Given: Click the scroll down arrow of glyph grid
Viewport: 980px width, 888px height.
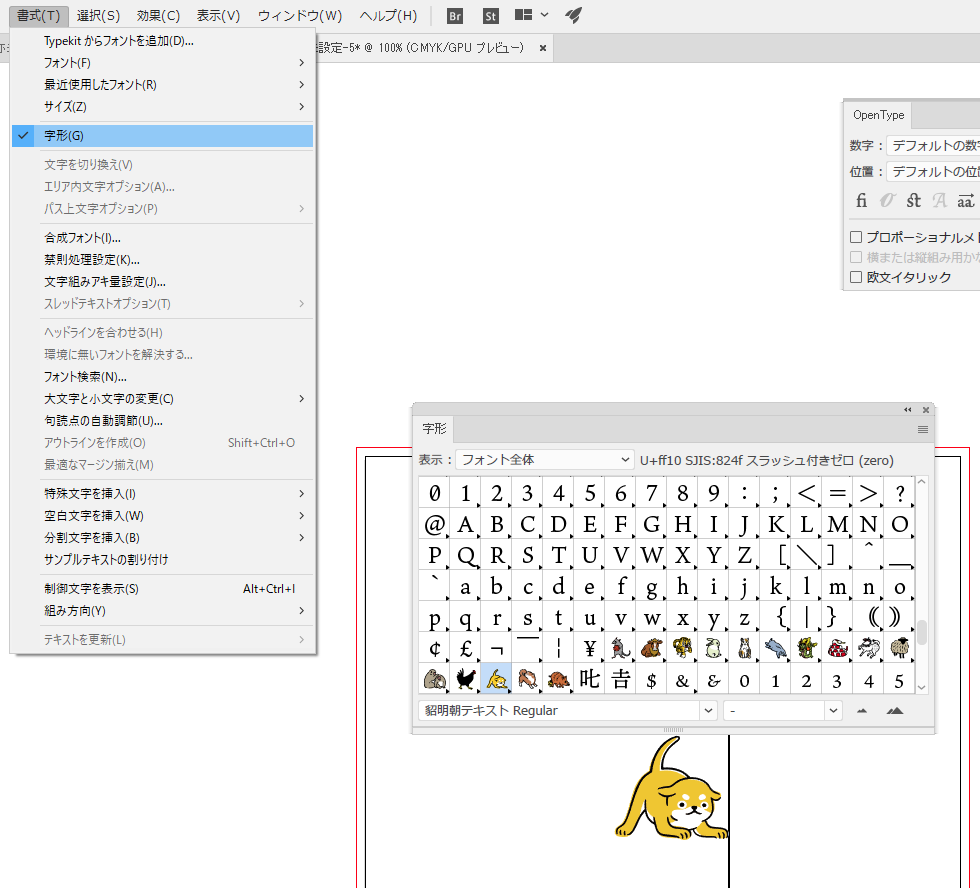Looking at the screenshot, I should click(921, 687).
